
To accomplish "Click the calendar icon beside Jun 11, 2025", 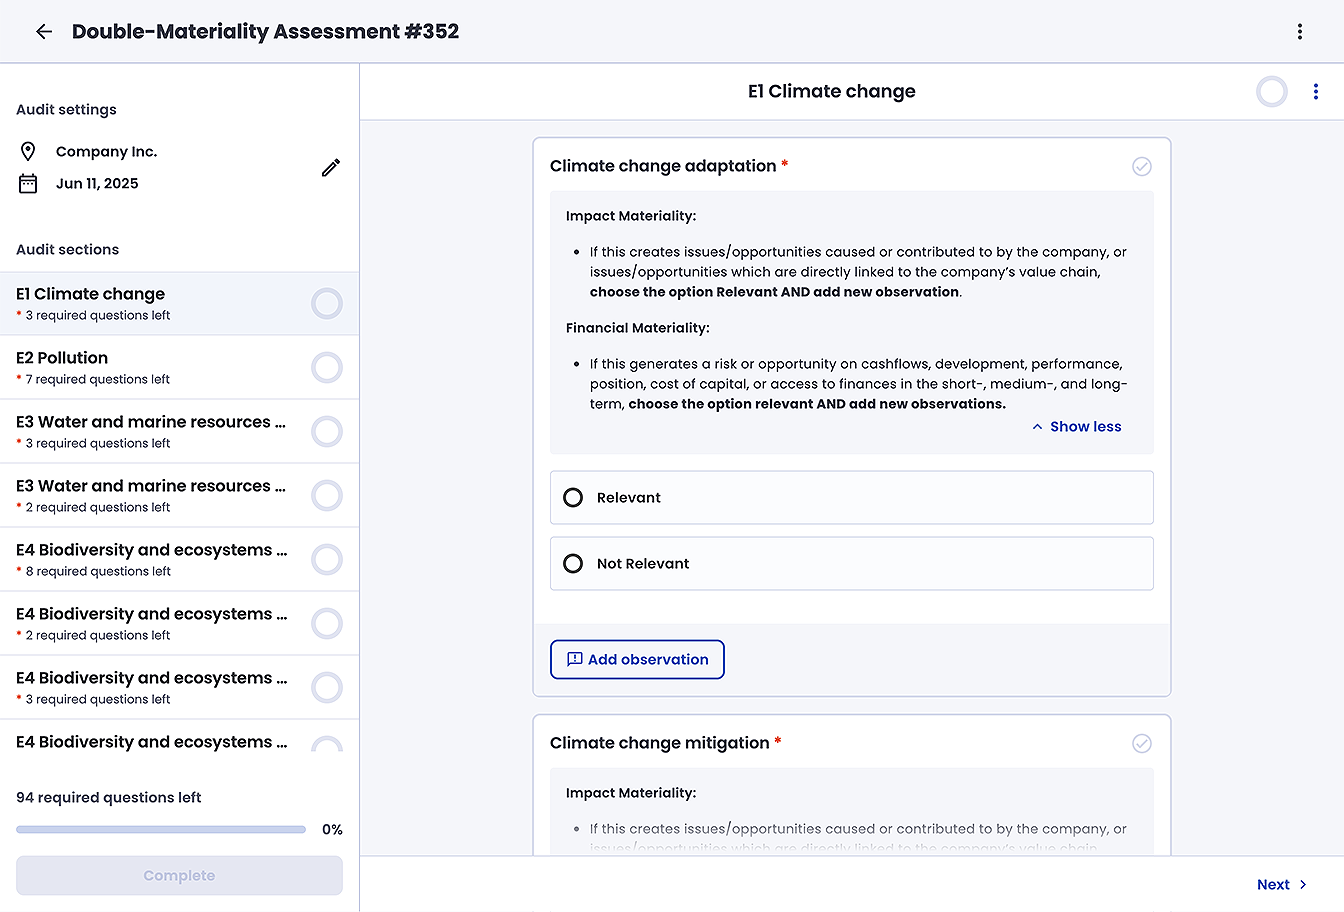I will (28, 183).
